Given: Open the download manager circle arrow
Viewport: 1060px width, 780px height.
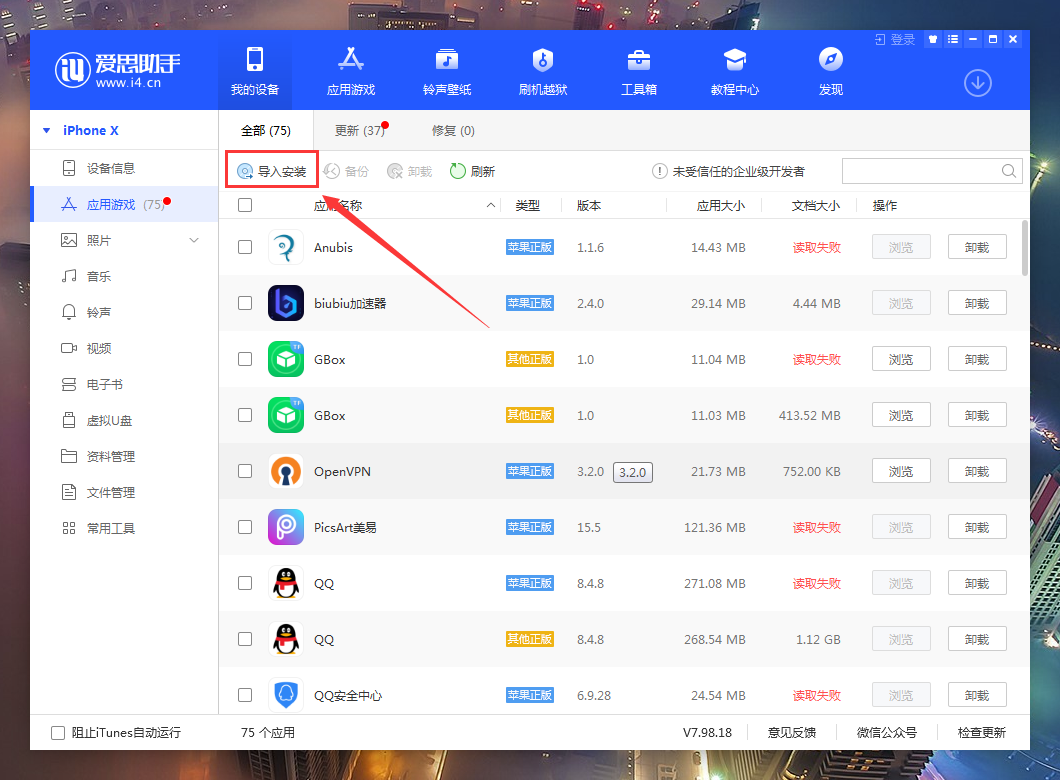Looking at the screenshot, I should 978,83.
